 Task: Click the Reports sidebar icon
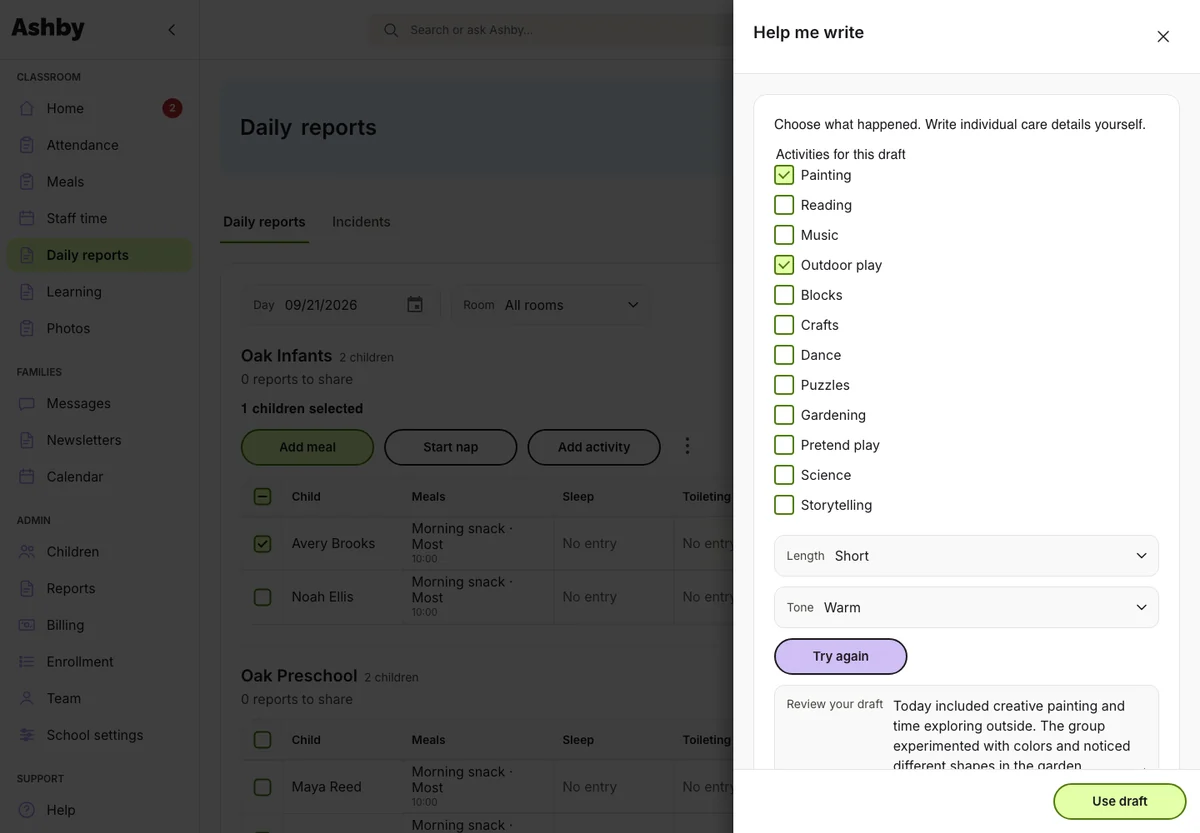[x=27, y=589]
